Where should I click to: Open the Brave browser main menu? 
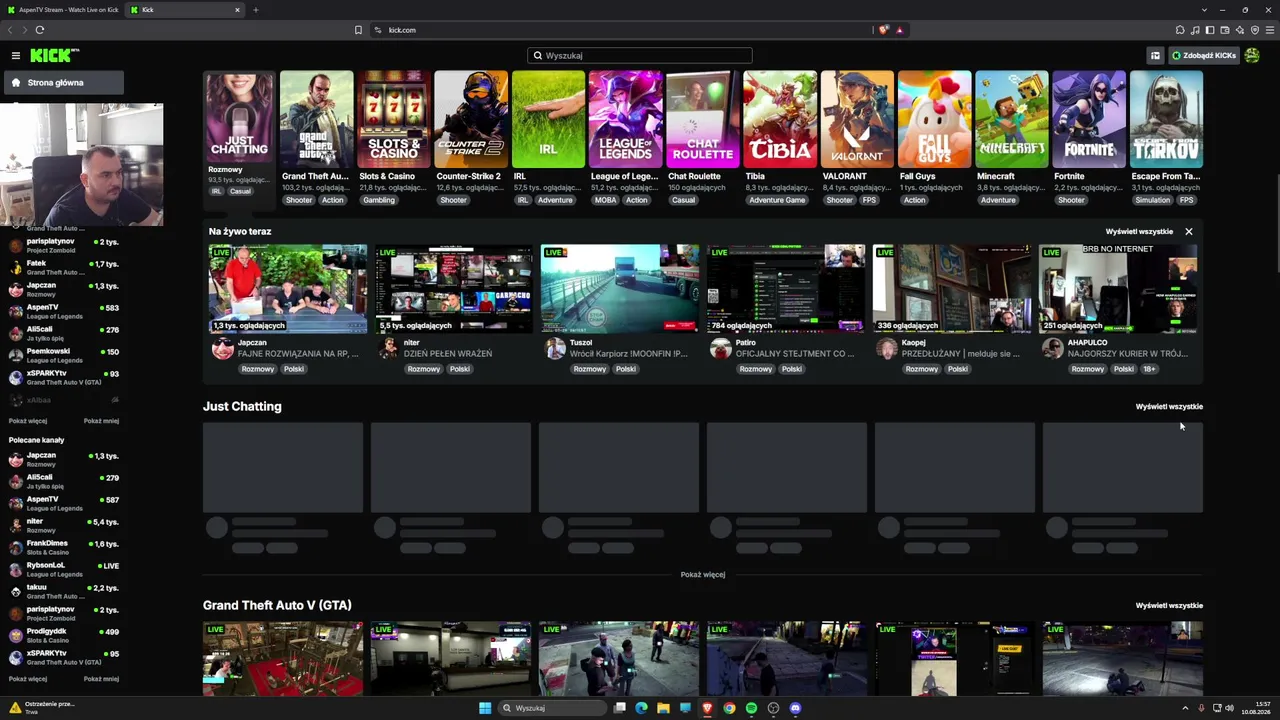click(1268, 30)
